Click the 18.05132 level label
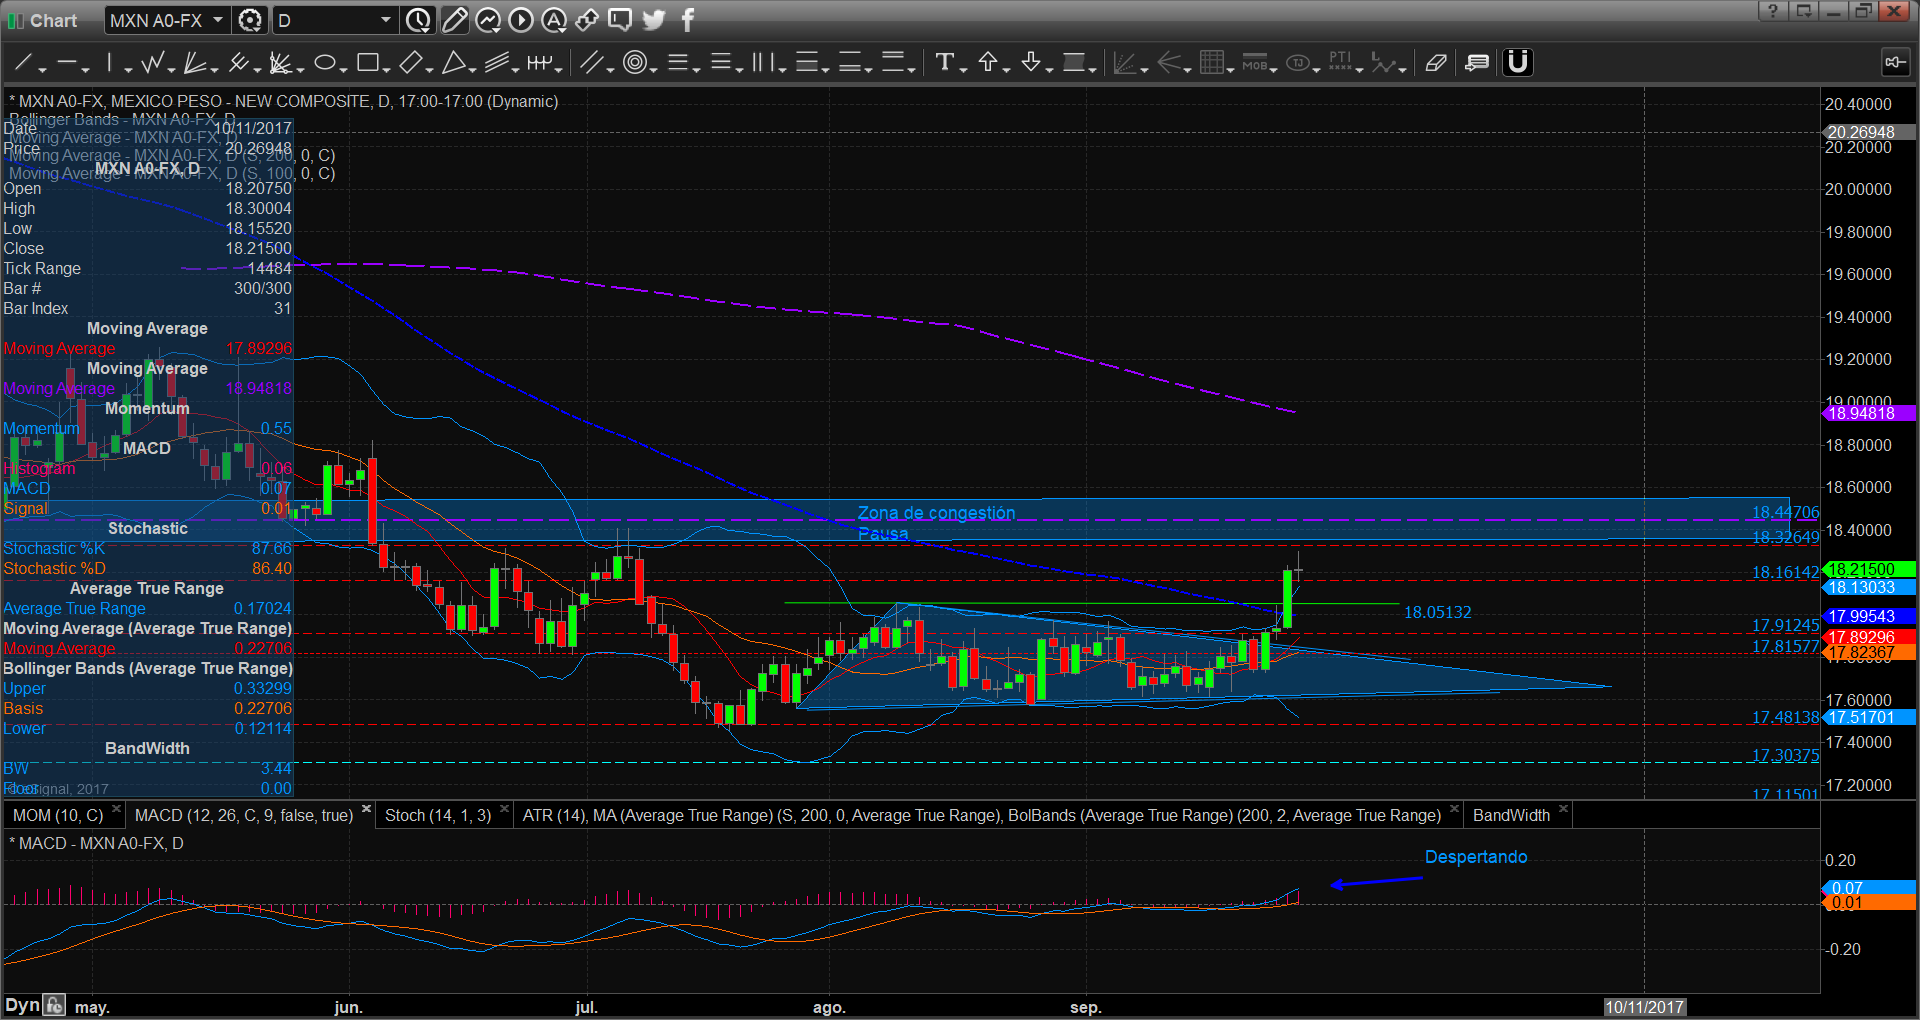The width and height of the screenshot is (1920, 1020). (x=1437, y=612)
